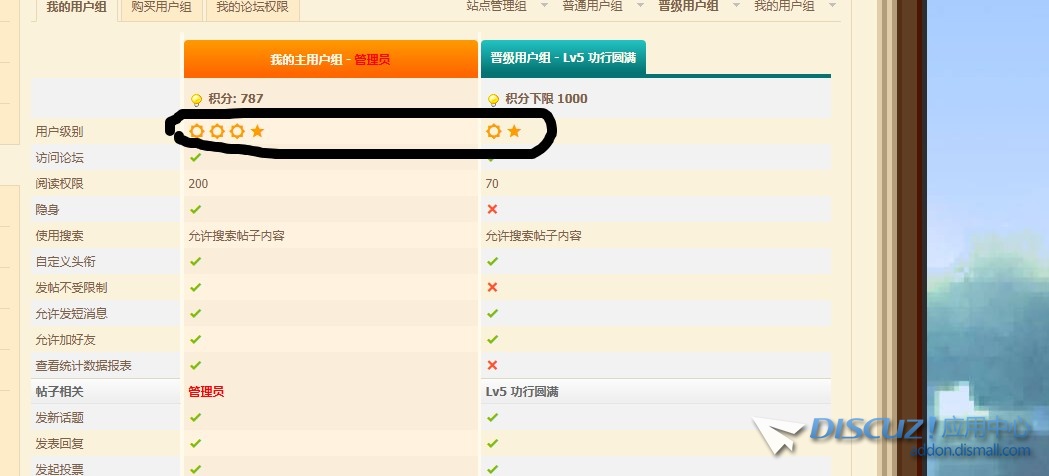Click the Discuz! 应用中心 watermark logo
The height and width of the screenshot is (476, 1049).
pyautogui.click(x=900, y=432)
